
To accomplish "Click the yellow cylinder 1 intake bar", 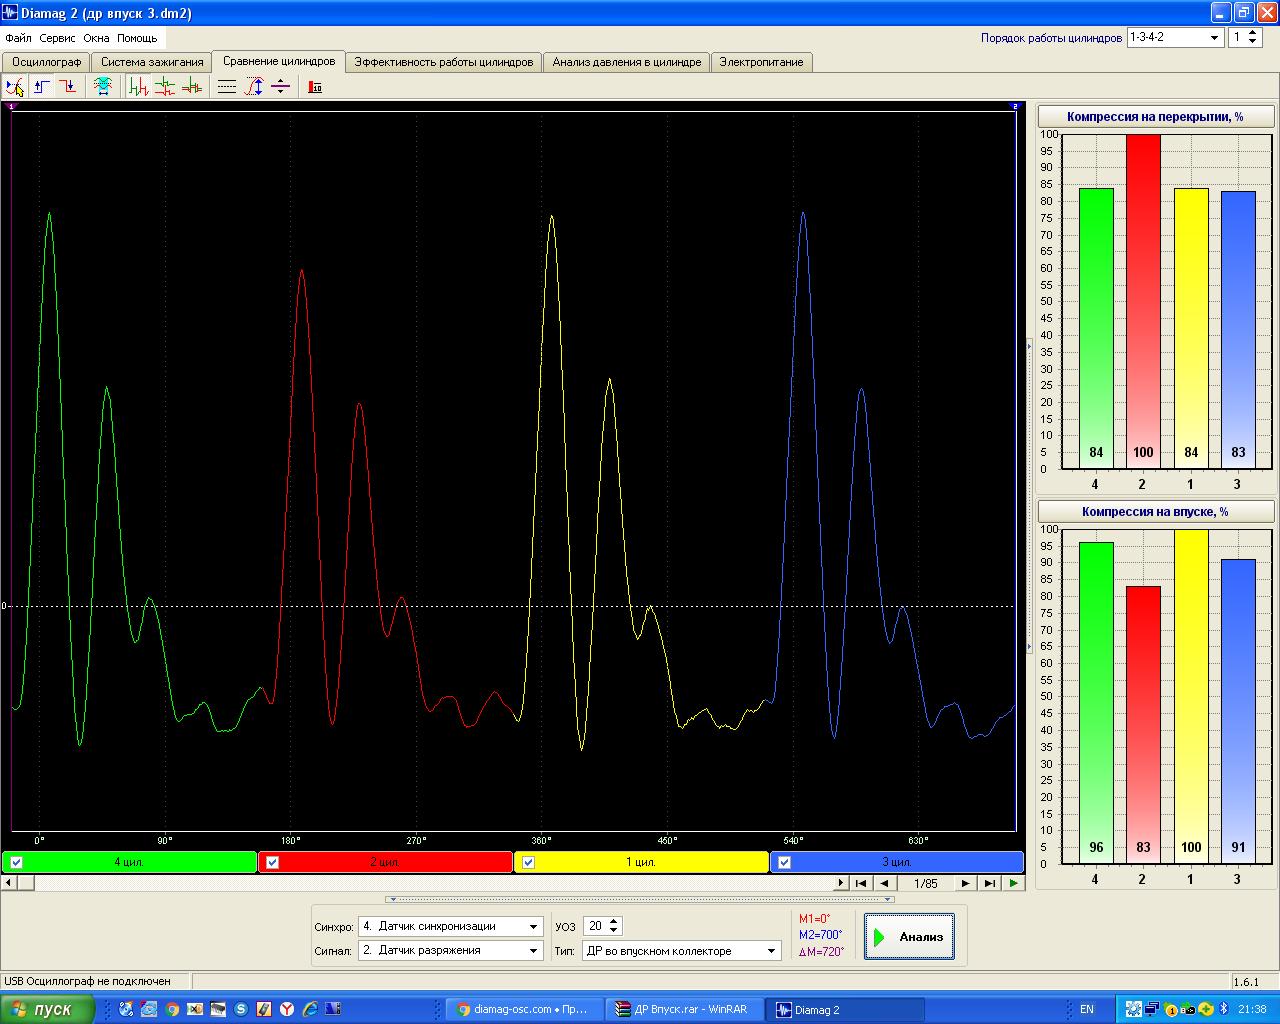I will tap(1190, 696).
